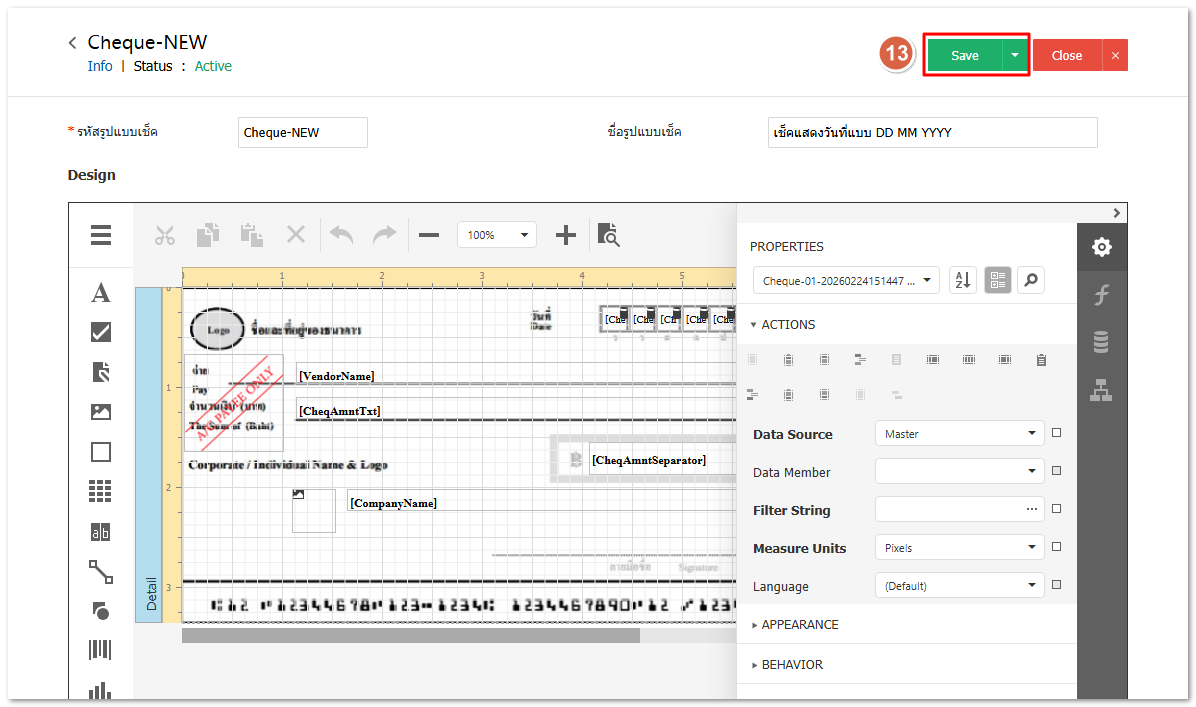The height and width of the screenshot is (707, 1196).
Task: Open the 100% zoom level dropdown
Action: [497, 235]
